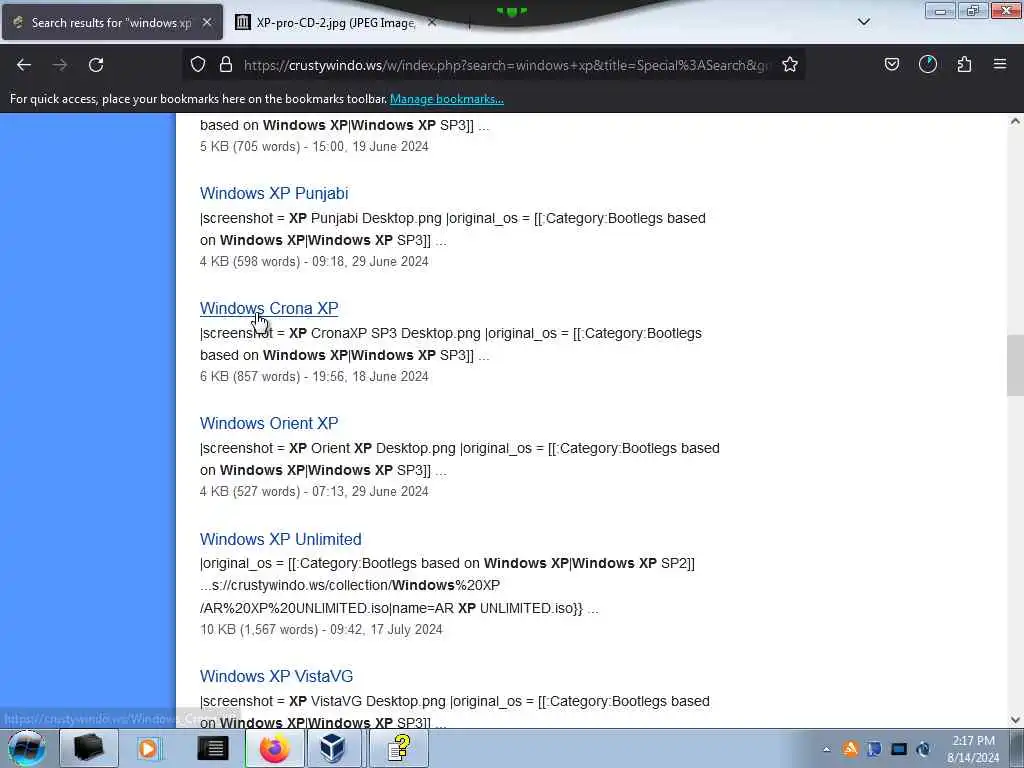Click the page scrollbar thumb
This screenshot has width=1024, height=768.
tap(1015, 365)
